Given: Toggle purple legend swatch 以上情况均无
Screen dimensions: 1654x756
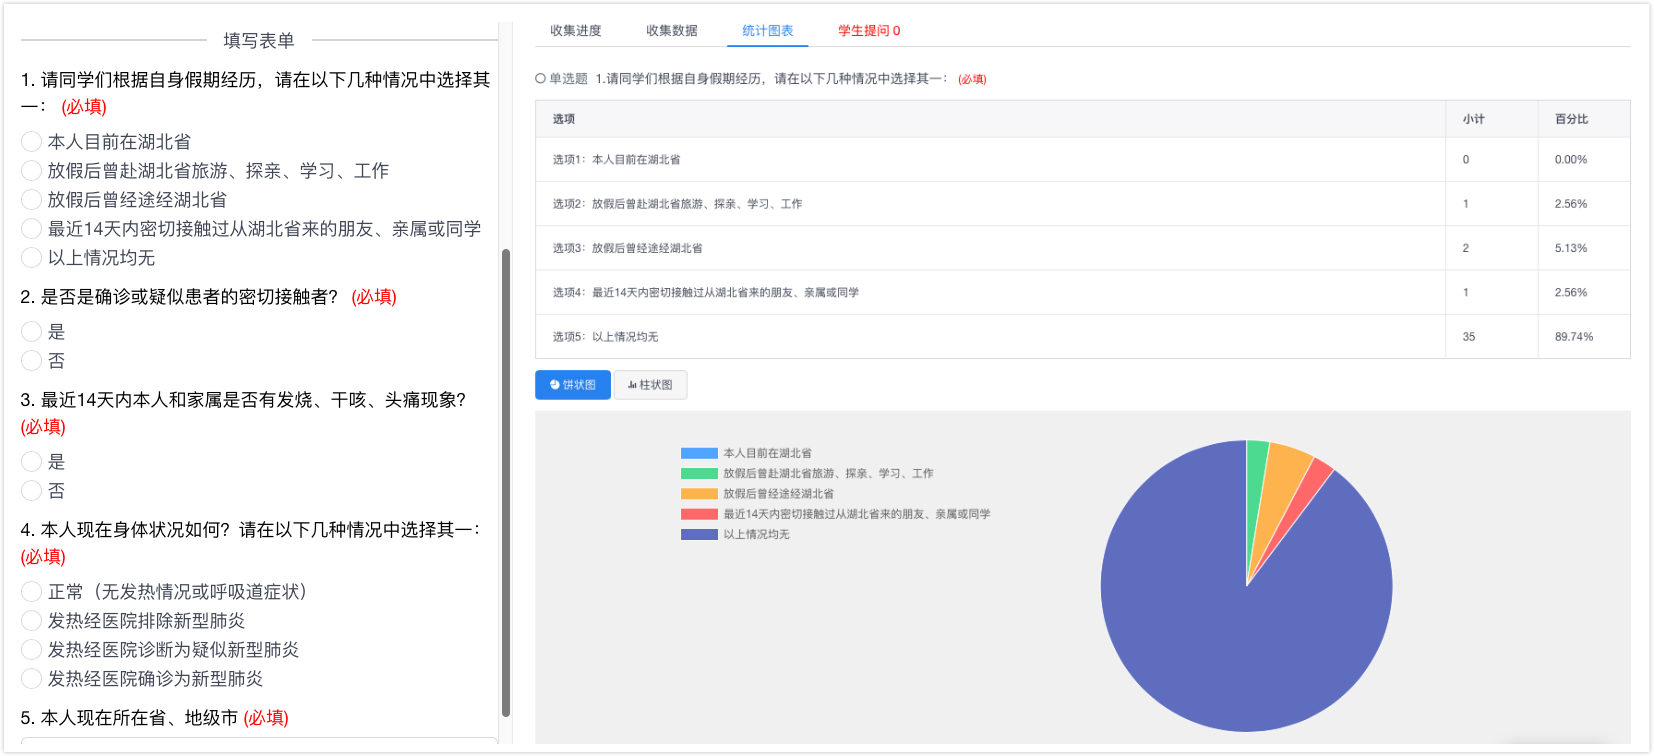Looking at the screenshot, I should point(699,535).
